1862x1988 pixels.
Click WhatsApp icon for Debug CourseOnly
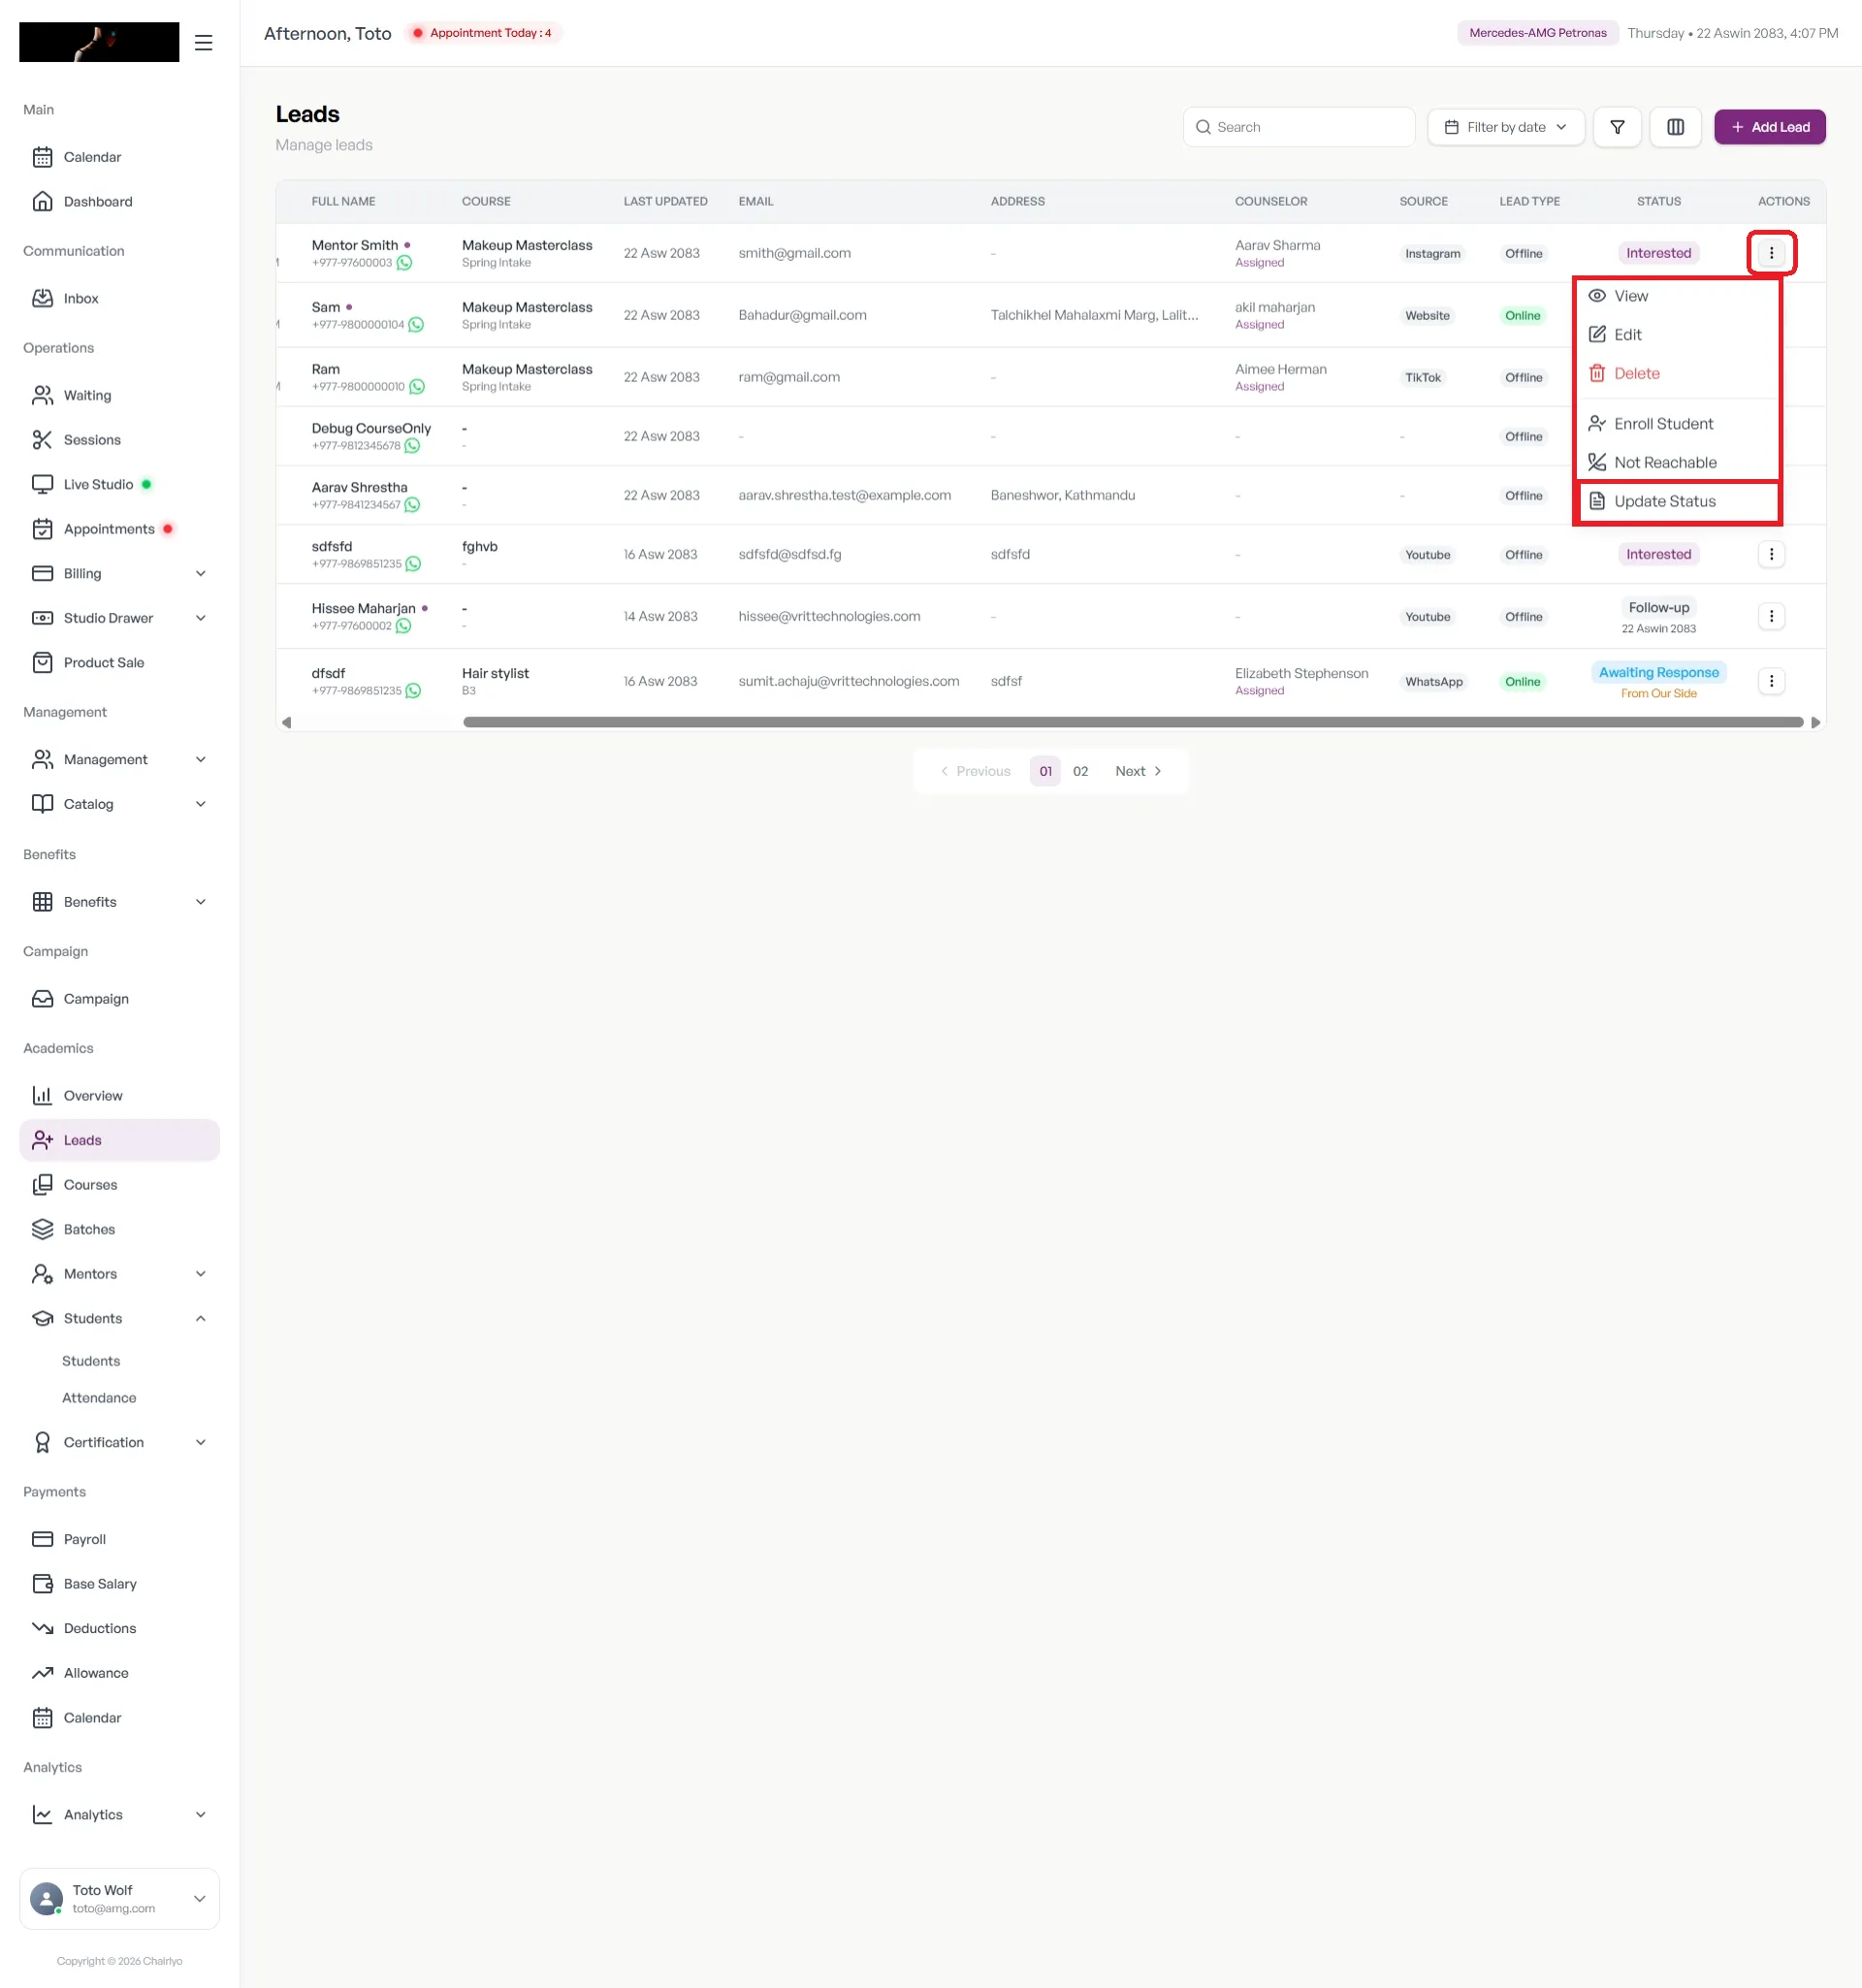[x=412, y=446]
